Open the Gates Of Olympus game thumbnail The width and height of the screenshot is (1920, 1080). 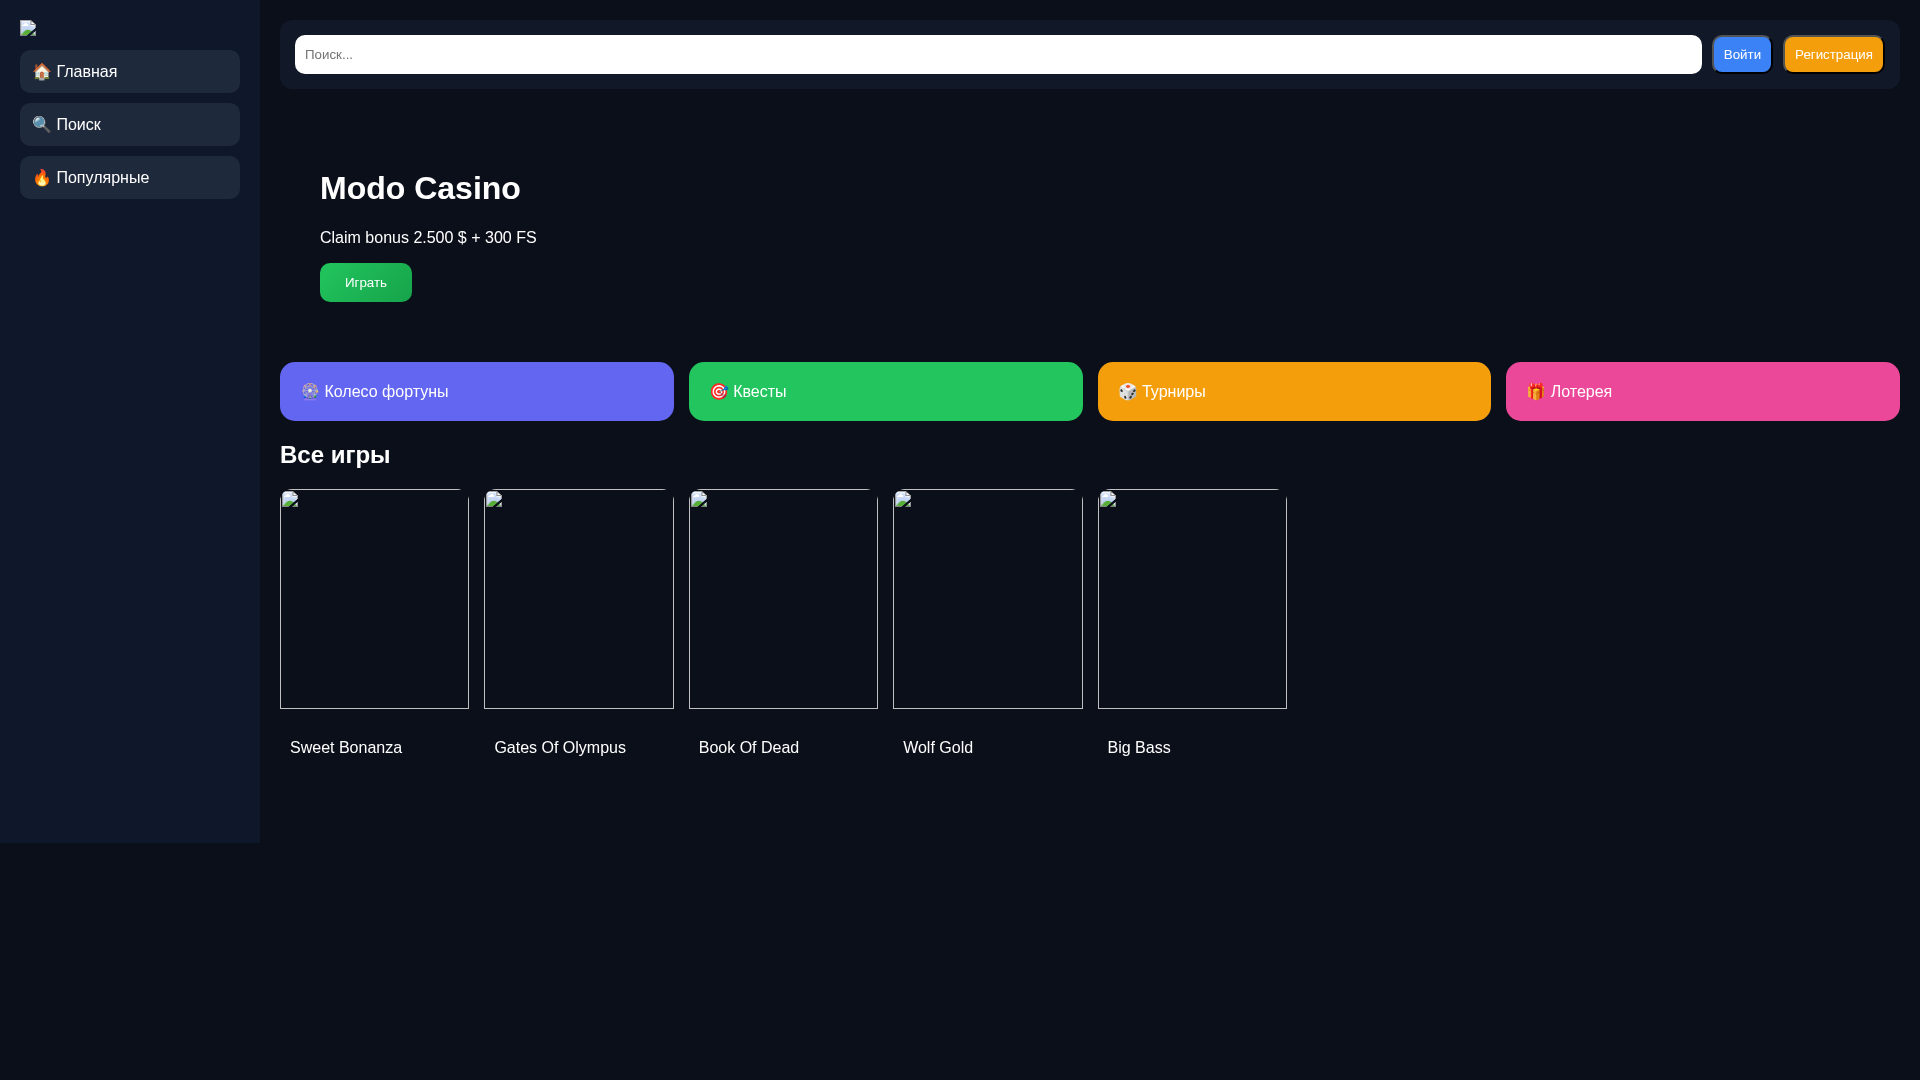point(579,598)
